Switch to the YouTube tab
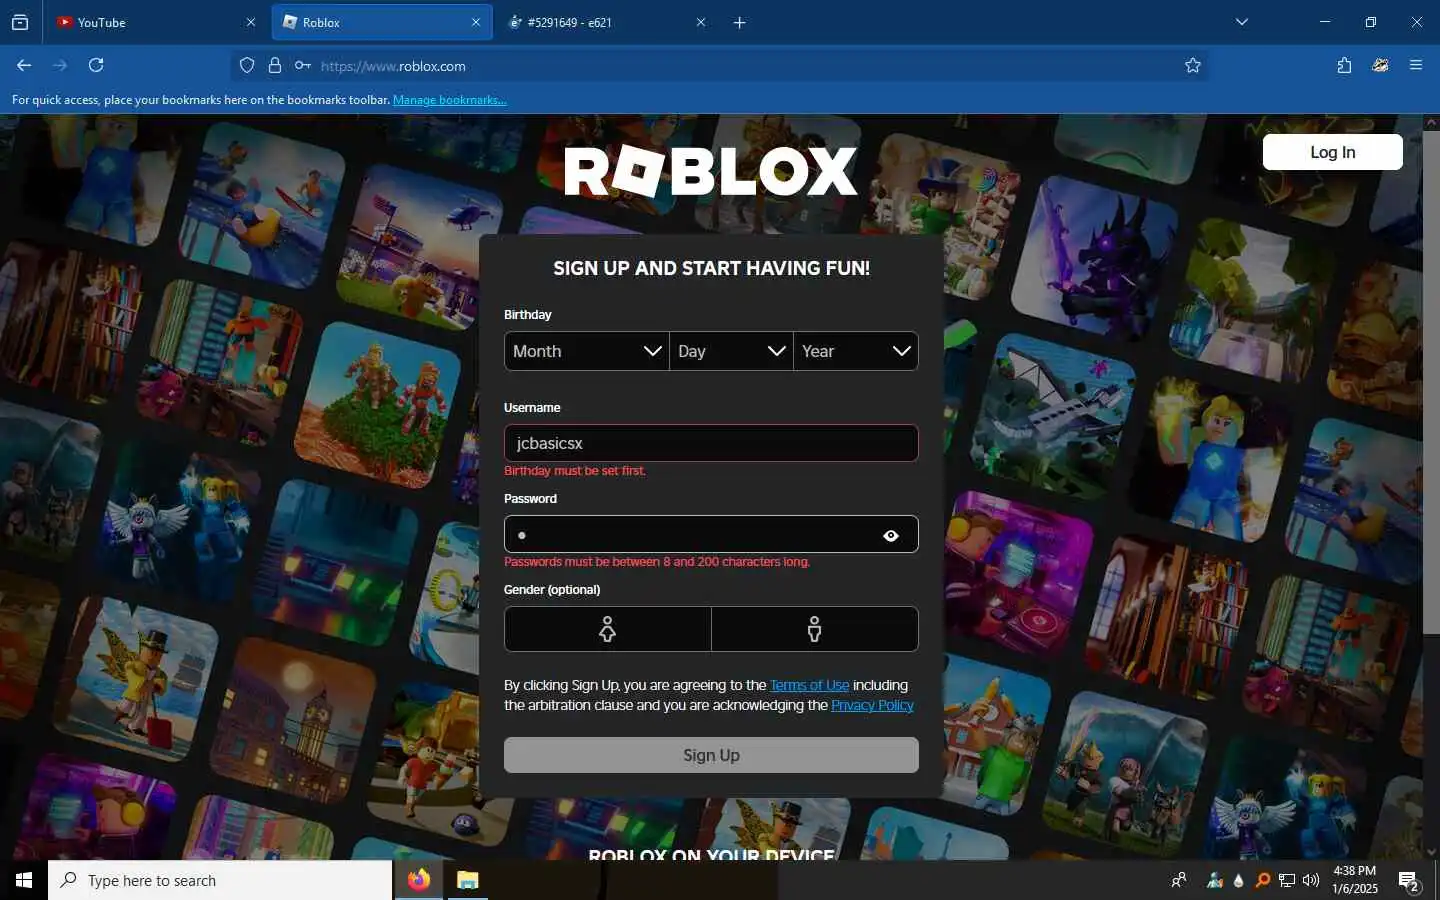 coord(156,22)
